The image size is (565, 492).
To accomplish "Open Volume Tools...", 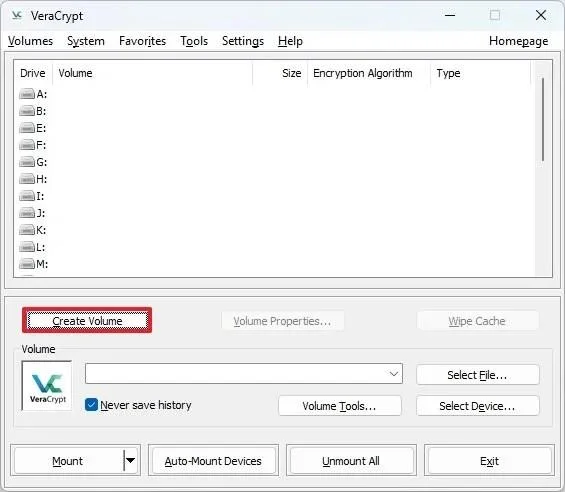I will (x=339, y=406).
